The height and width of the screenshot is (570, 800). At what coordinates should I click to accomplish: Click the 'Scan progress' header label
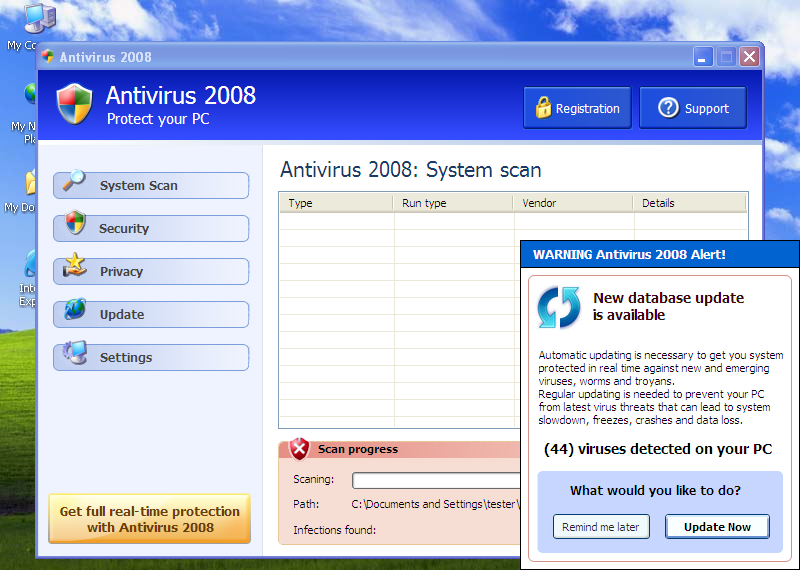(x=358, y=449)
